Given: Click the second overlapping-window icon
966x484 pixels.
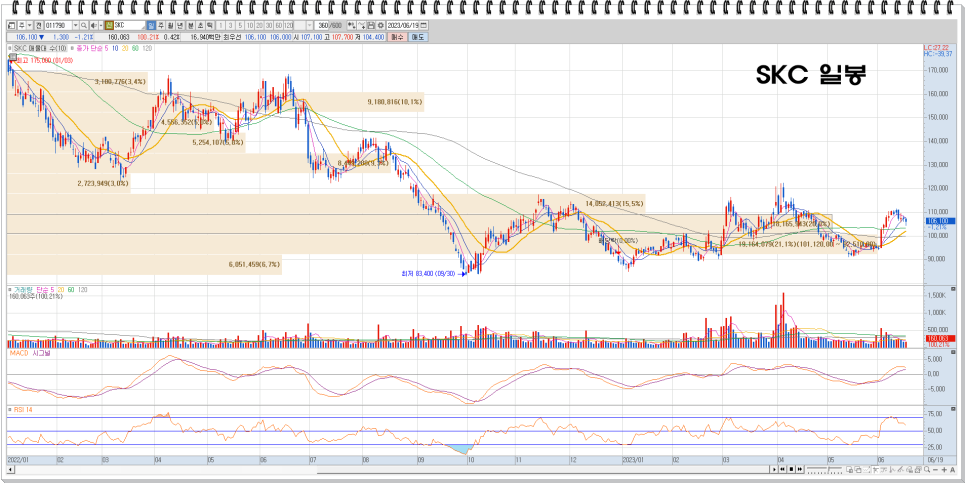Looking at the screenshot, I should [x=858, y=469].
